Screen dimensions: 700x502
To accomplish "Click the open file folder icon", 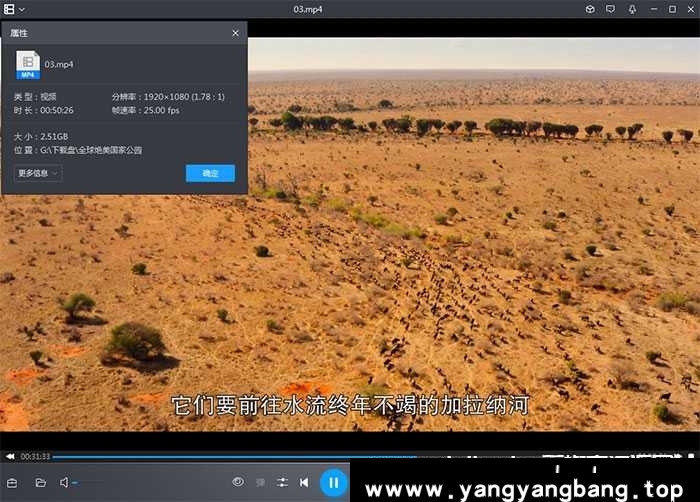I will tap(41, 482).
